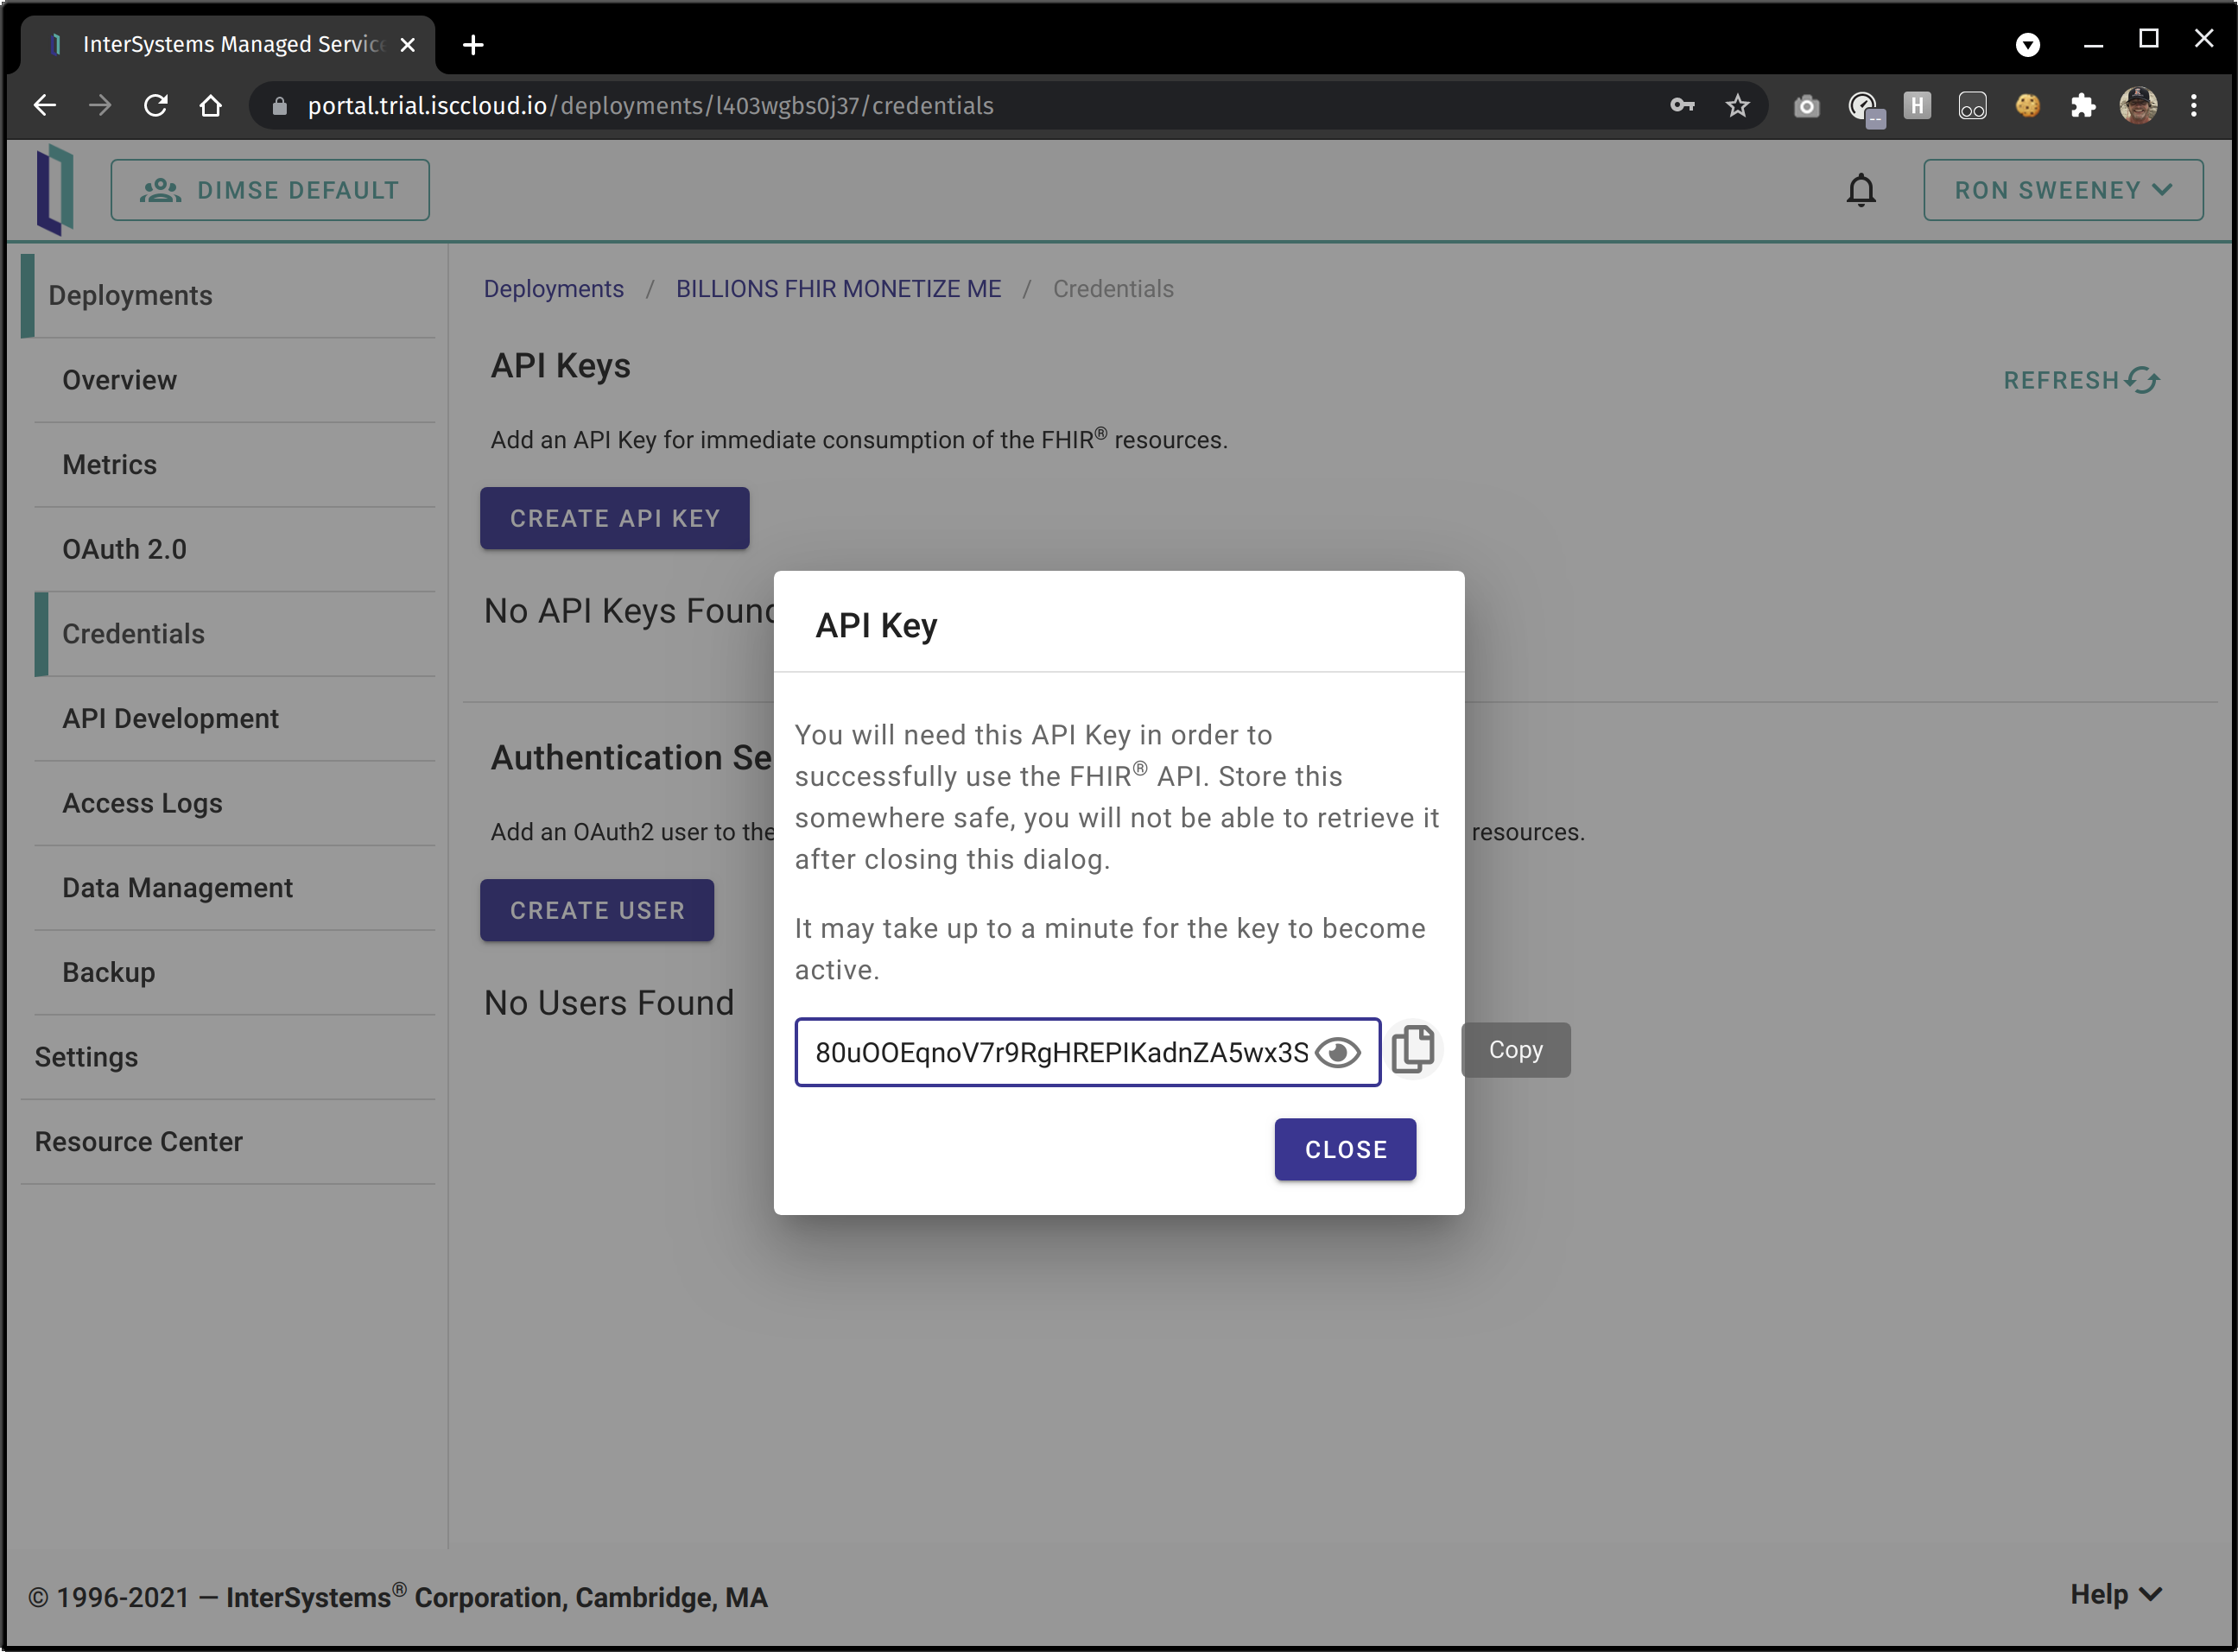
Task: Open BILLIONS FHIR MONETIZE ME breadcrumb
Action: click(x=838, y=289)
